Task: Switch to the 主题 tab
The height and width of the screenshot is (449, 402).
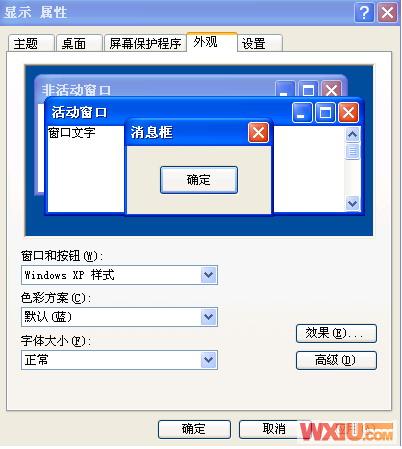Action: click(x=31, y=43)
